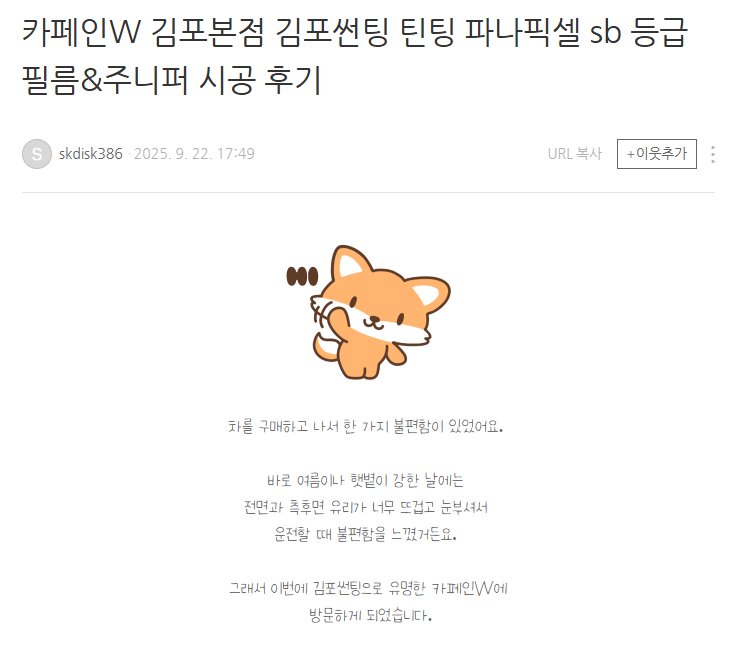Click the word 파나픽셀 in the title
The image size is (739, 645).
(522, 32)
